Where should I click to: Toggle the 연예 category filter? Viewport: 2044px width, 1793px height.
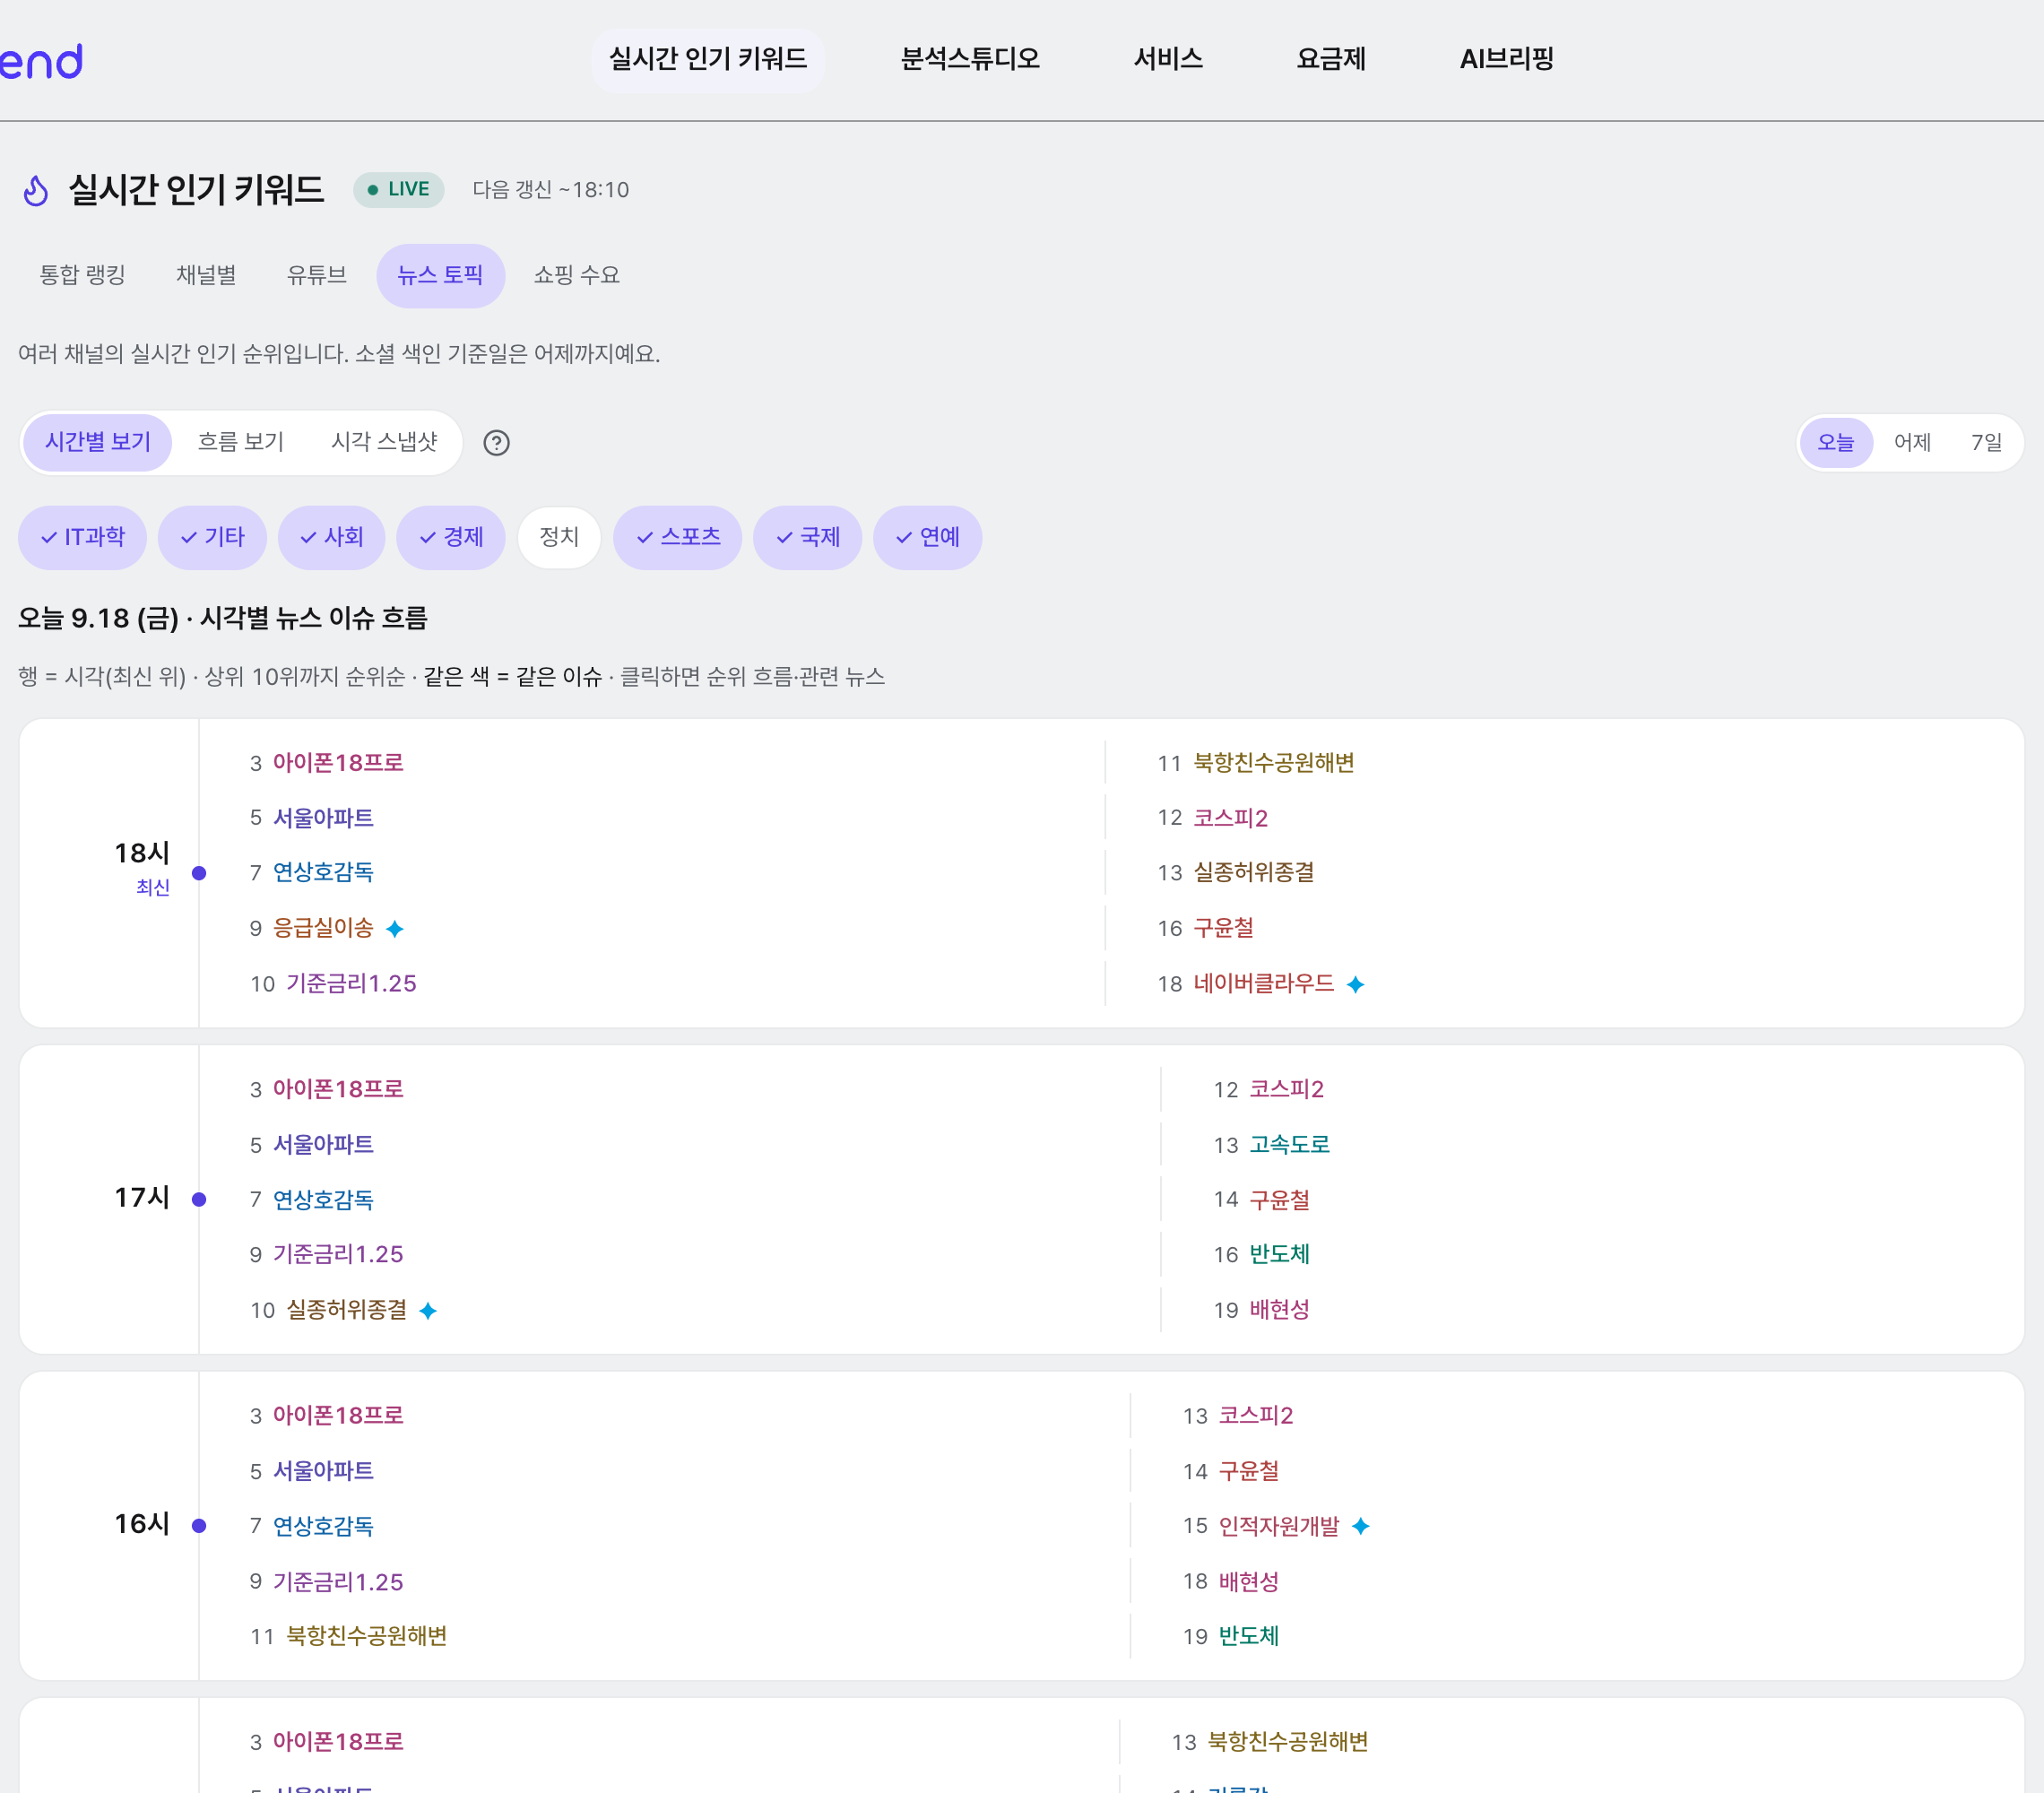(x=928, y=537)
